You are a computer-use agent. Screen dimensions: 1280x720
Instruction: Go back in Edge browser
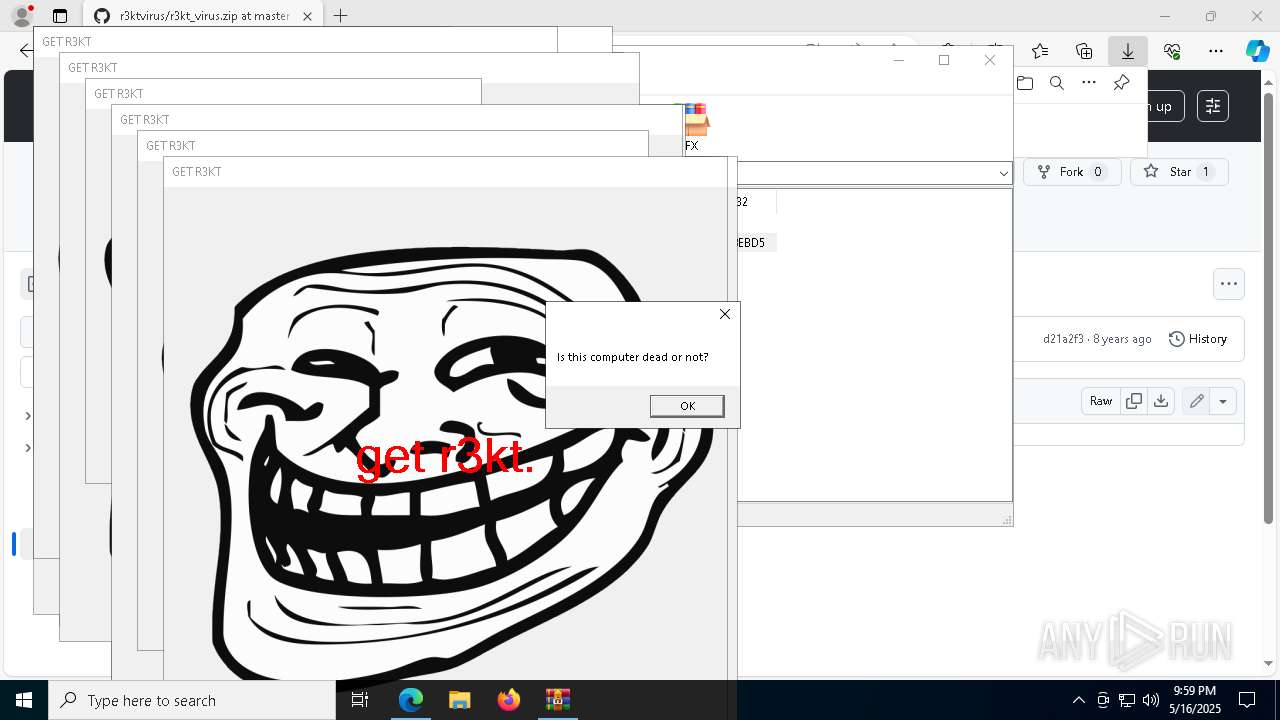[x=24, y=51]
